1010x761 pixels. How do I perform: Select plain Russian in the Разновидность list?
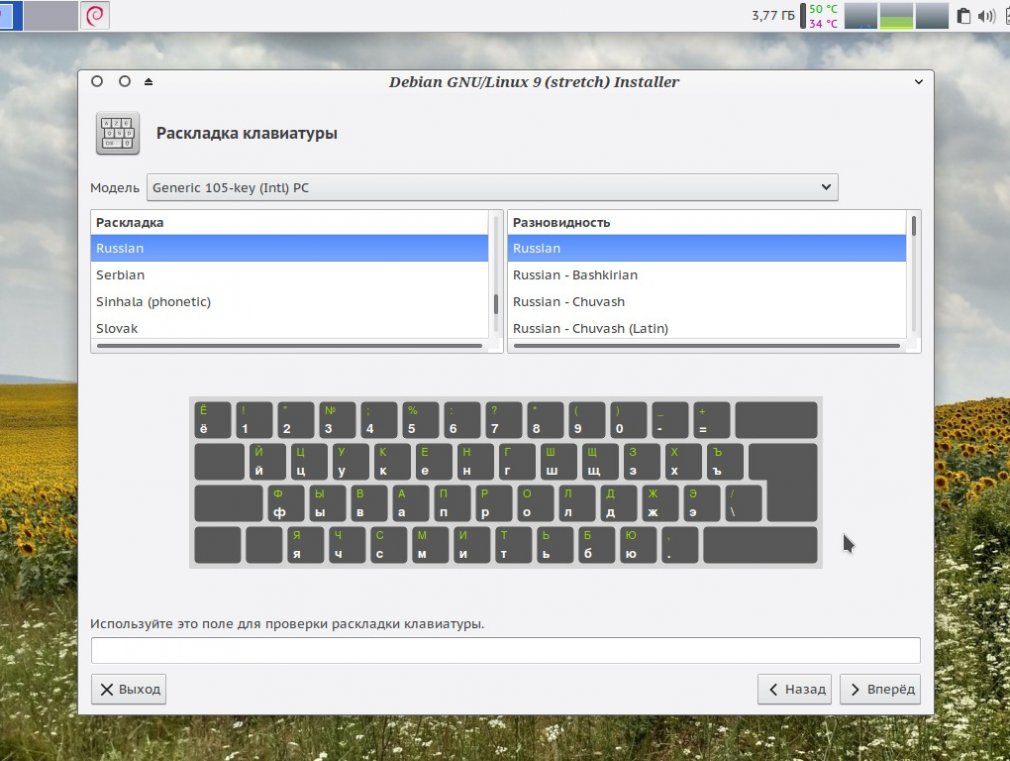[x=707, y=249]
